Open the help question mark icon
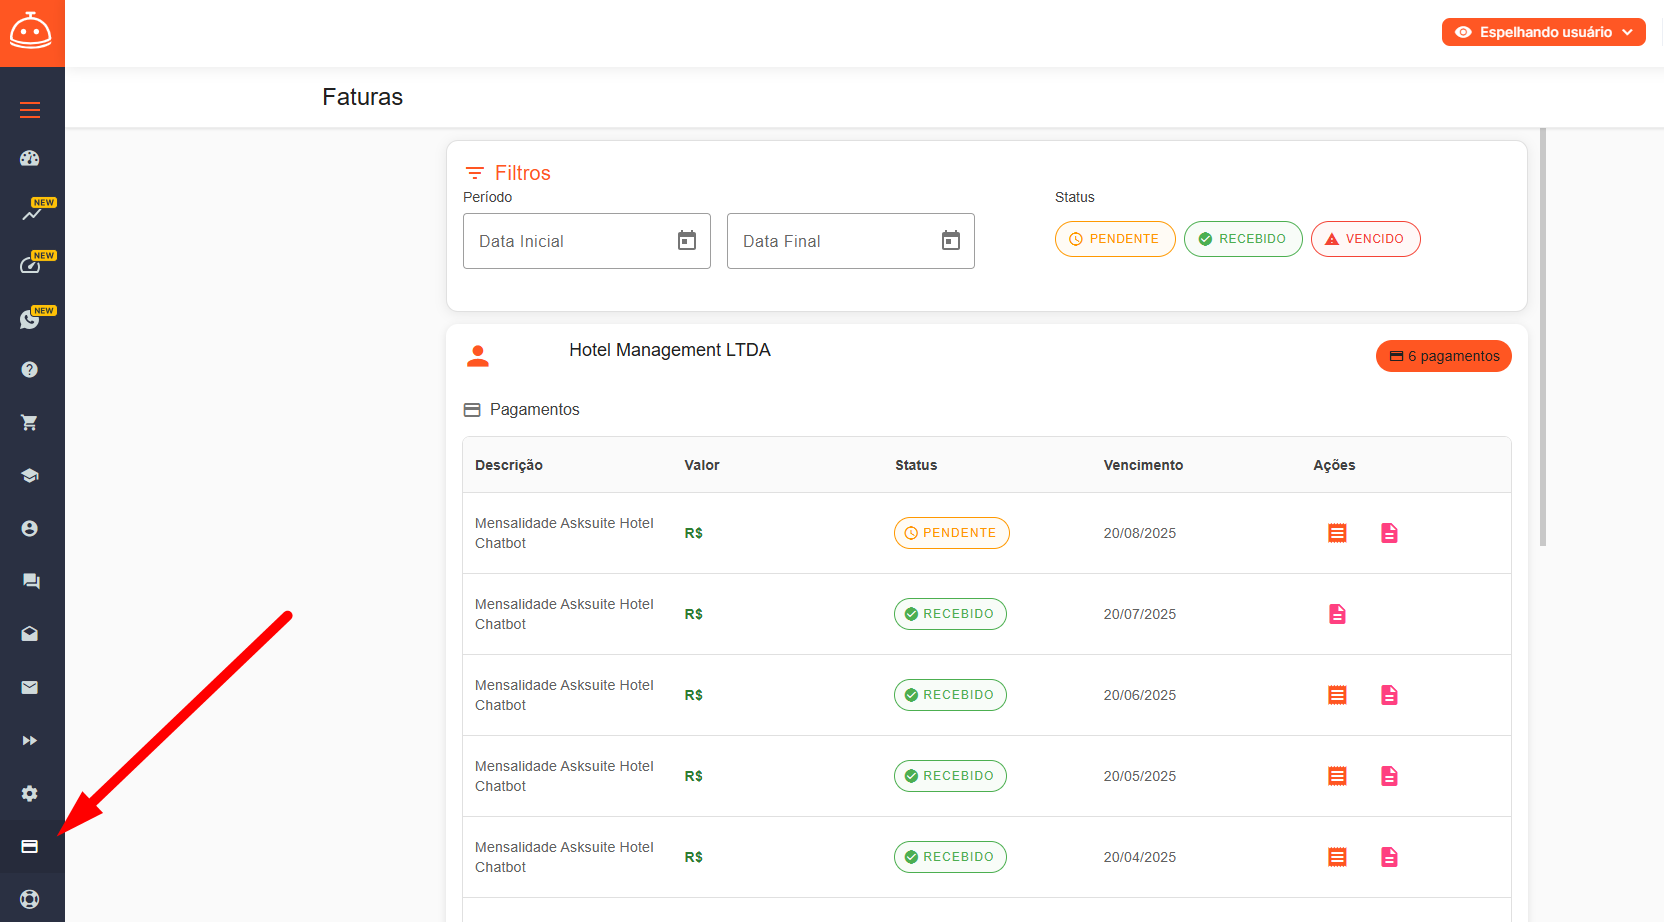The image size is (1664, 922). (x=30, y=370)
